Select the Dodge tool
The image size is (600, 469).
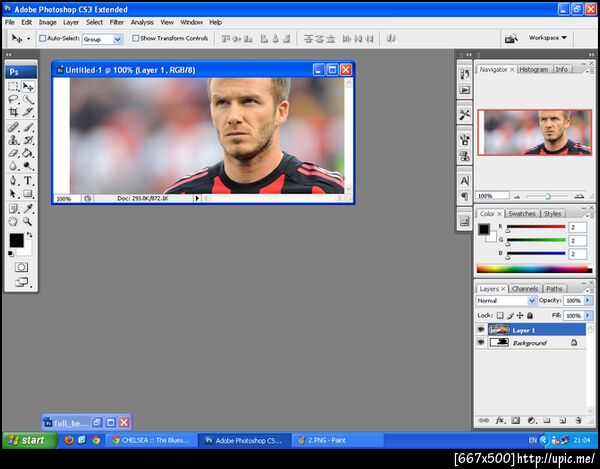[28, 166]
